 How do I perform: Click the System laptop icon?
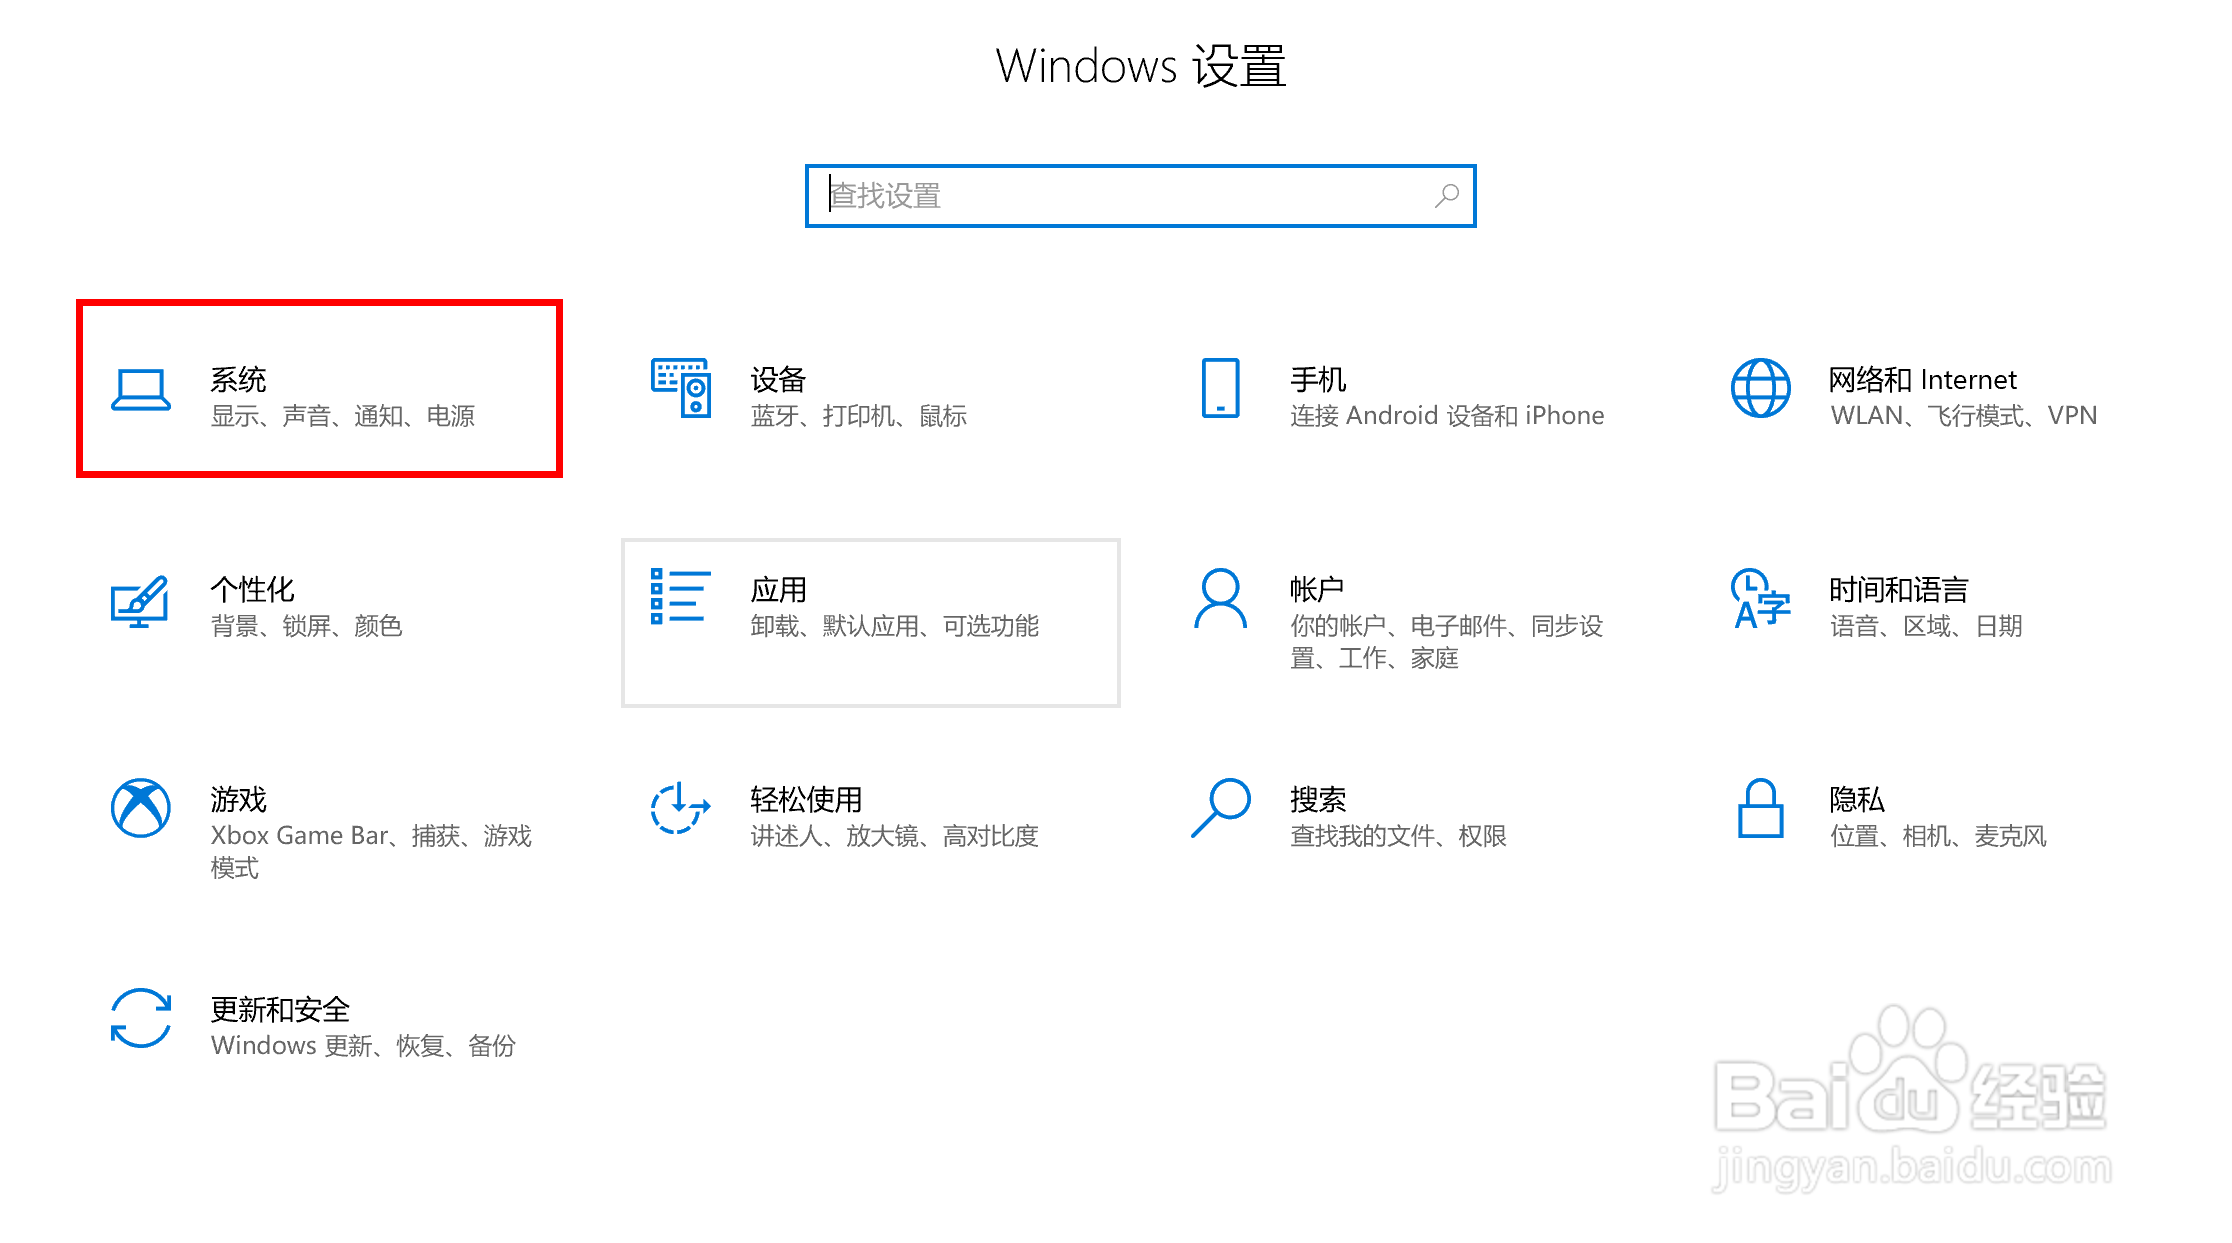click(x=141, y=389)
